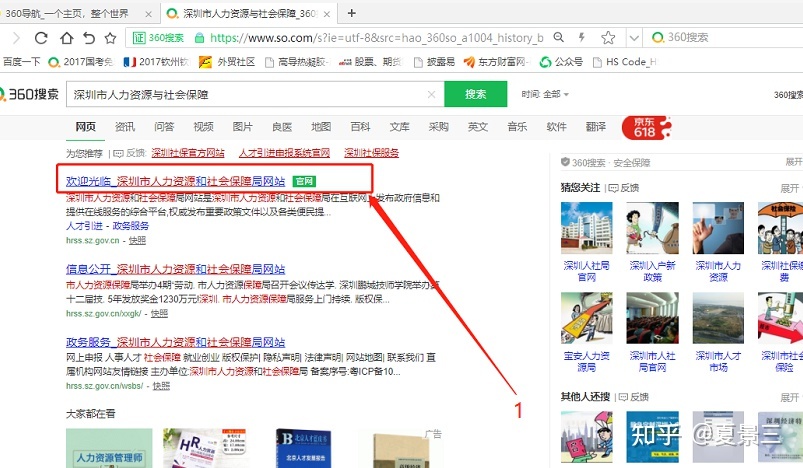The height and width of the screenshot is (468, 803).
Task: Go to the browser home page icon
Action: point(67,38)
